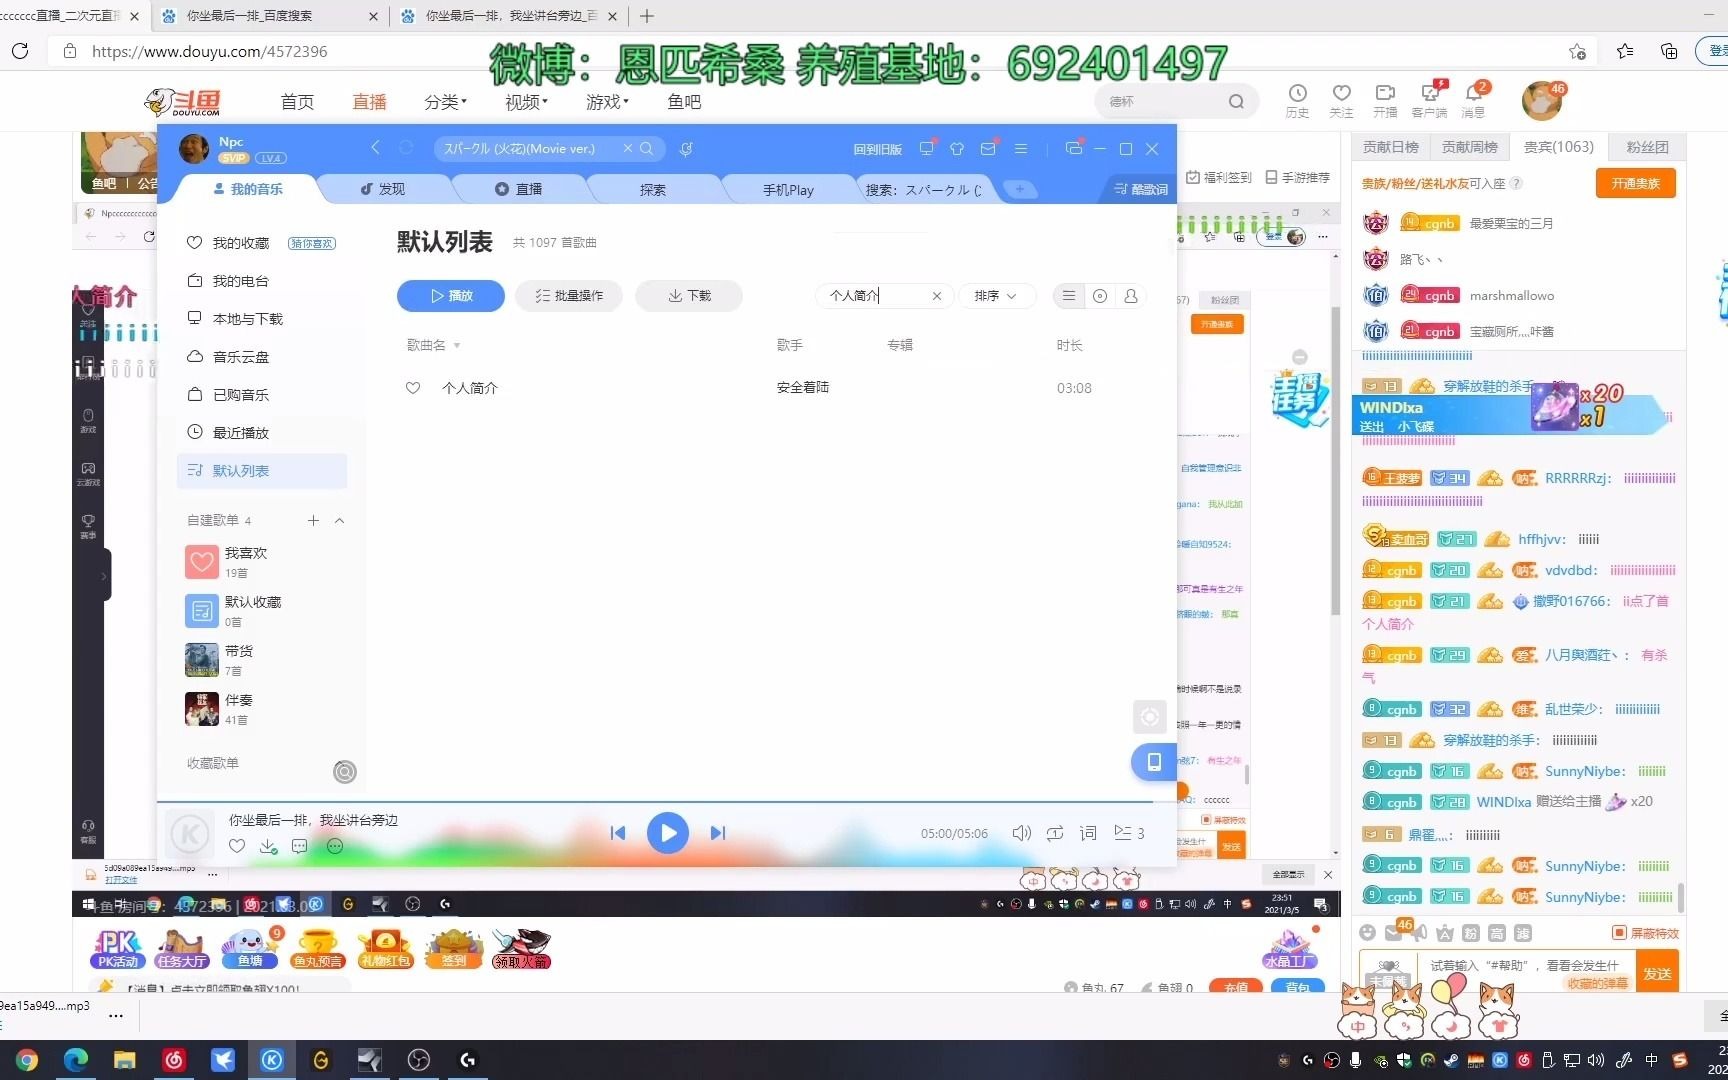
Task: Click the locate current song icon
Action: [1150, 717]
